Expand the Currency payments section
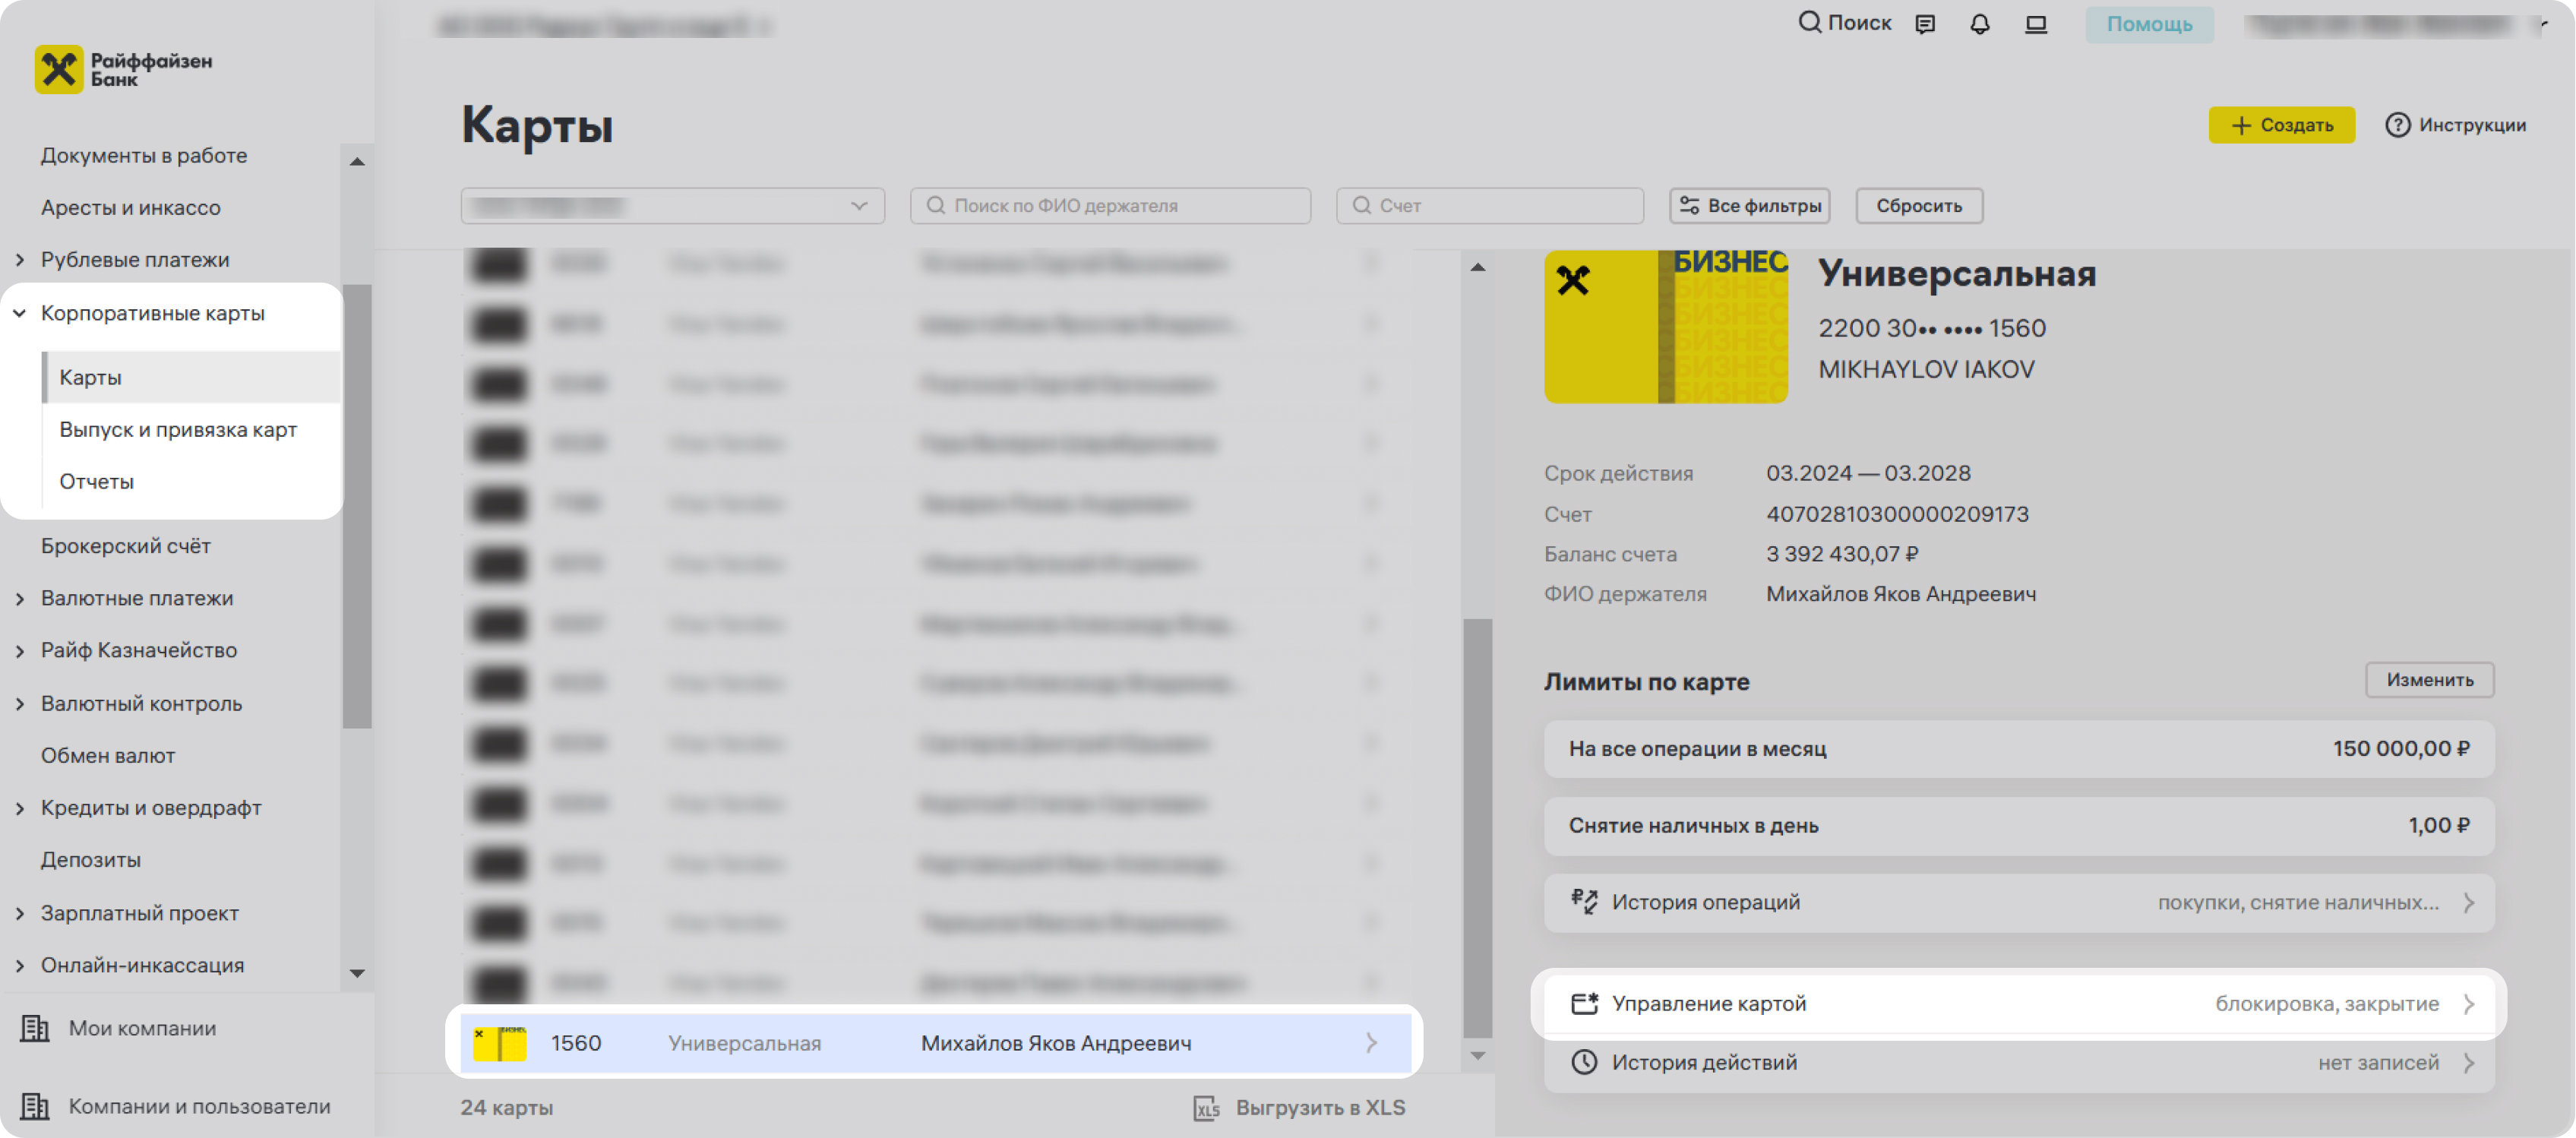The image size is (2576, 1138). point(20,598)
